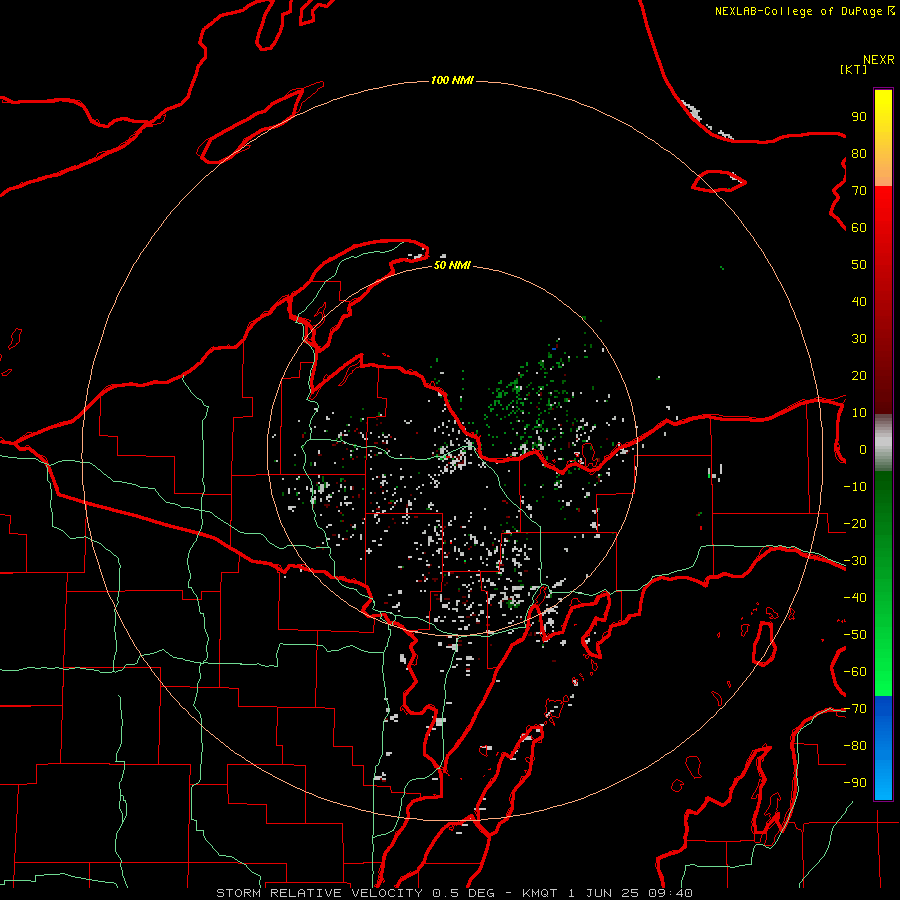Click the 20 value on the velocity scale
Viewport: 900px width, 900px height.
859,375
